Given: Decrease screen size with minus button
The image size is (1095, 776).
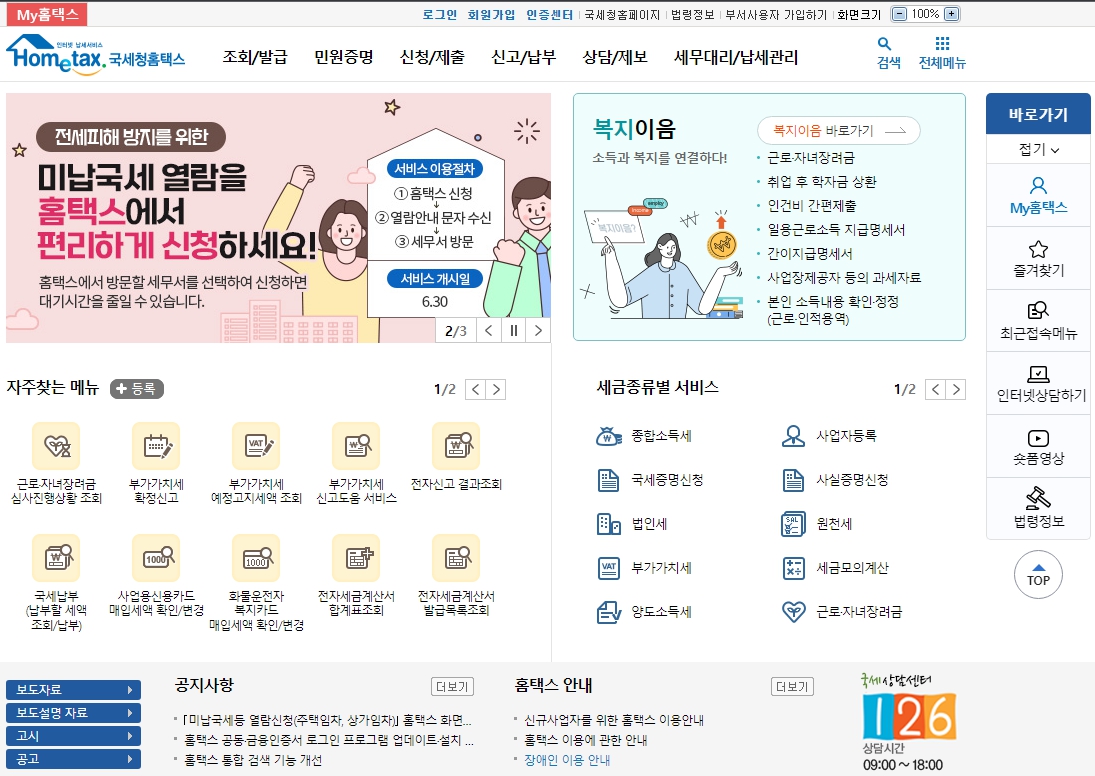Looking at the screenshot, I should [x=899, y=14].
